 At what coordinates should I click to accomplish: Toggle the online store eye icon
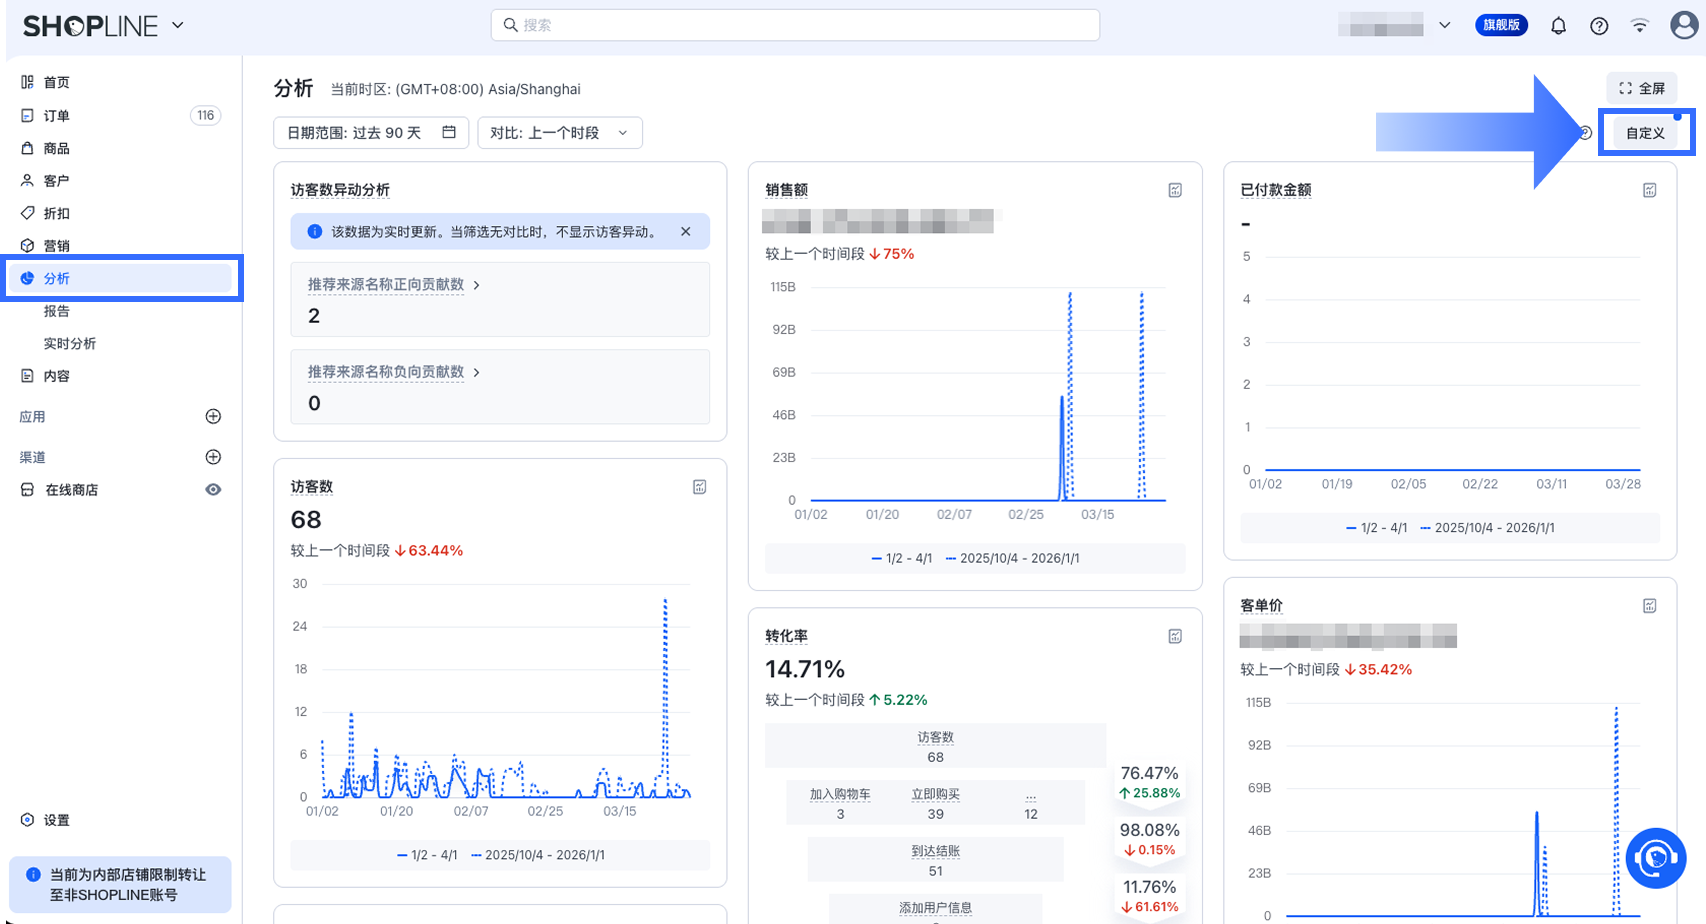click(x=213, y=490)
